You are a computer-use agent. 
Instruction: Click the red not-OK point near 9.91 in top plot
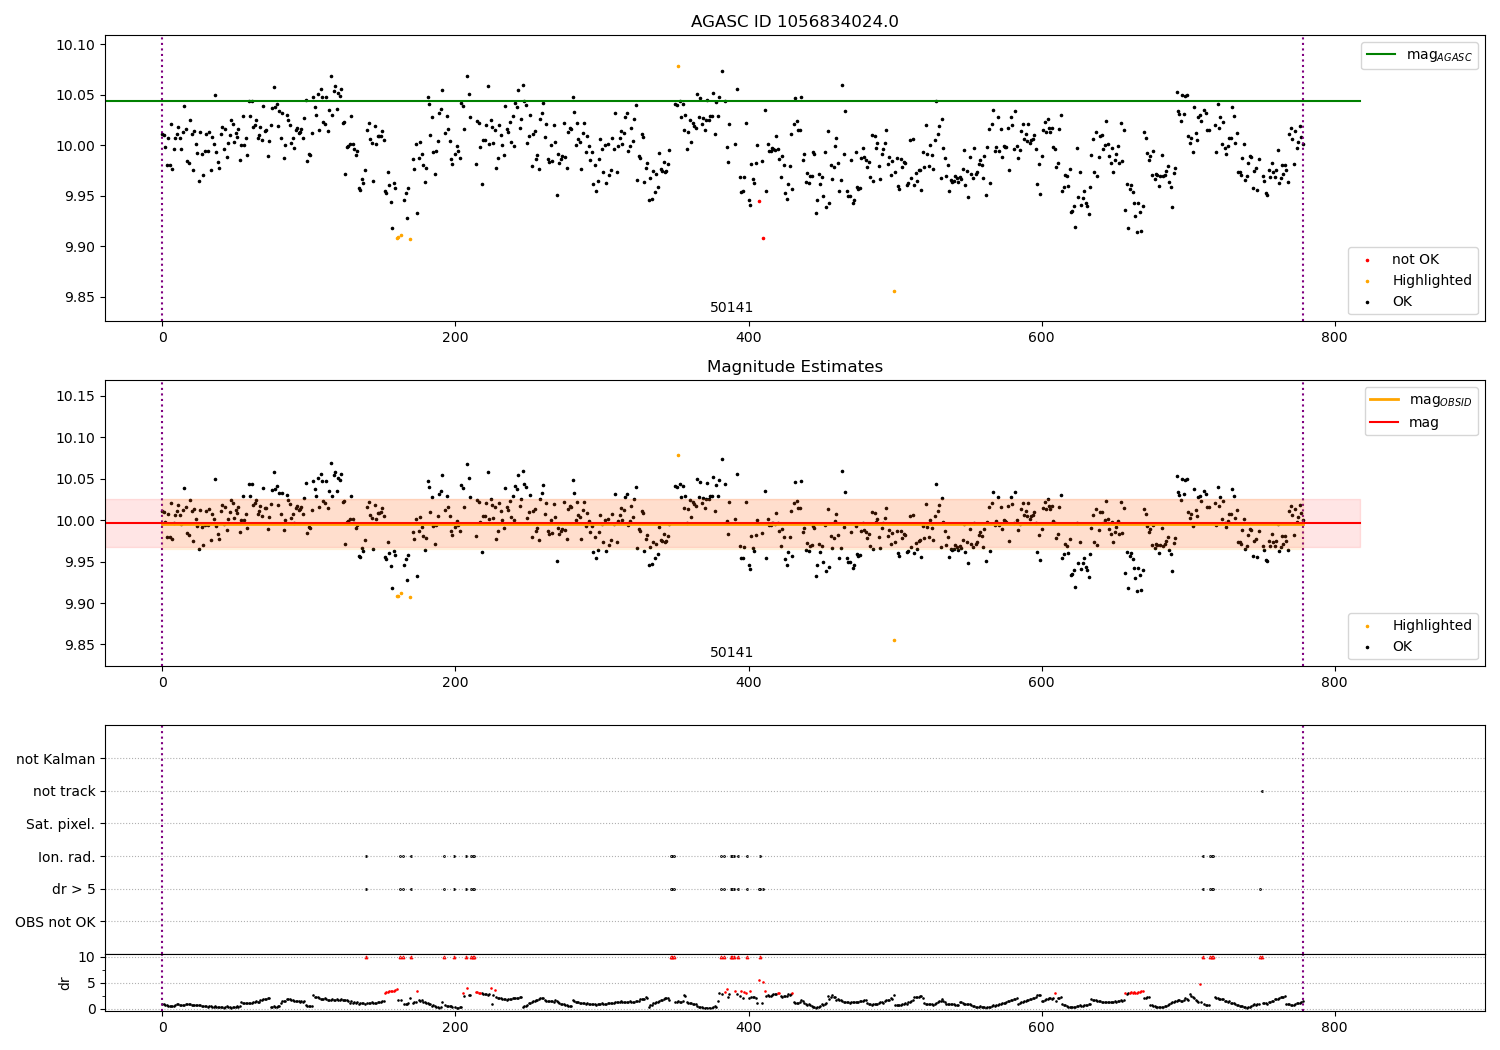(x=763, y=238)
